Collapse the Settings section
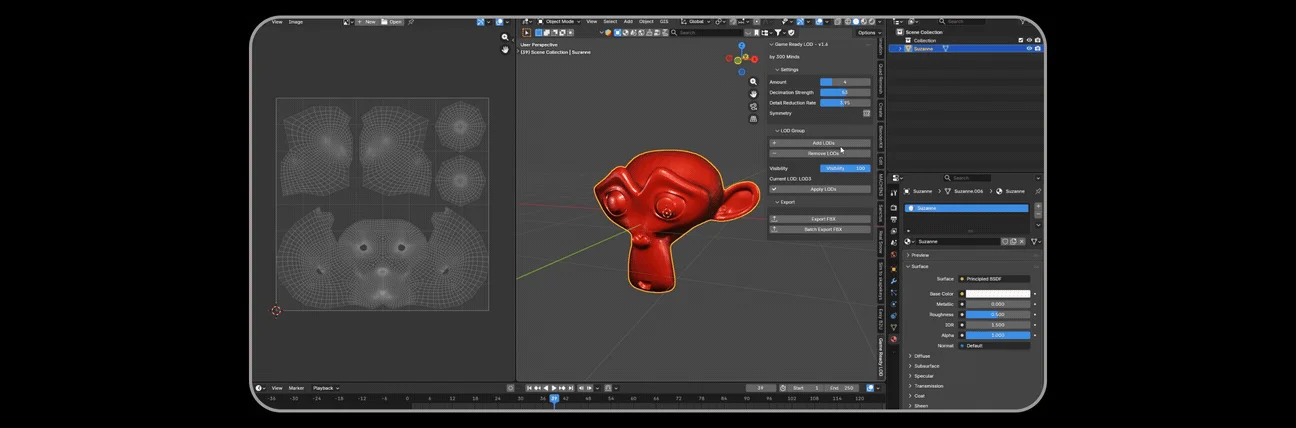Screen dimensions: 1296x428 (788, 70)
